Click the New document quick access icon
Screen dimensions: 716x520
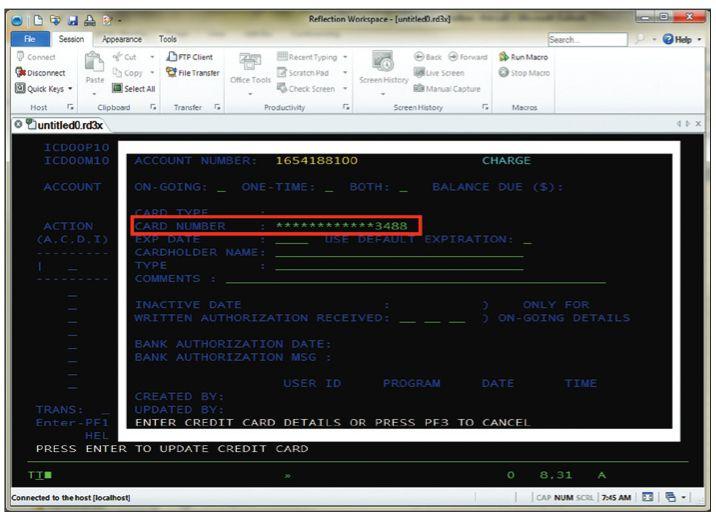point(39,20)
